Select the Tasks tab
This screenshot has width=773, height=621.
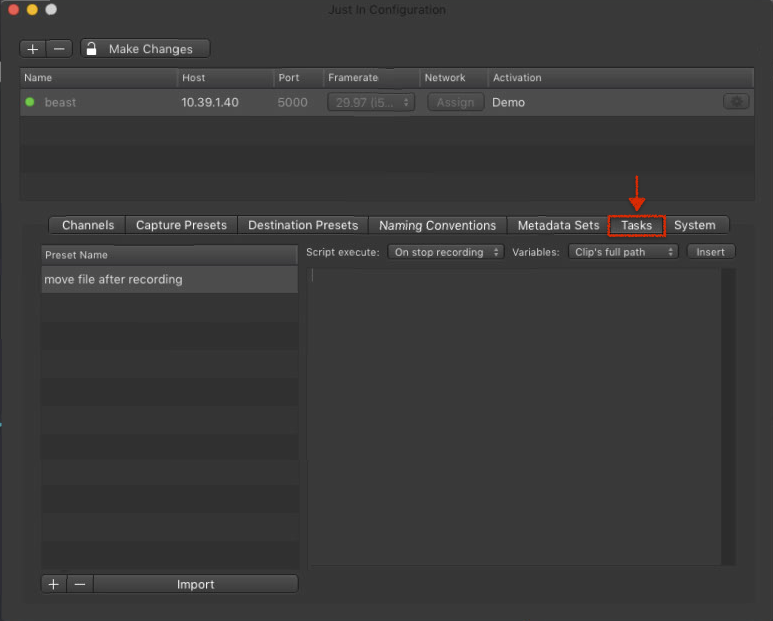[636, 225]
